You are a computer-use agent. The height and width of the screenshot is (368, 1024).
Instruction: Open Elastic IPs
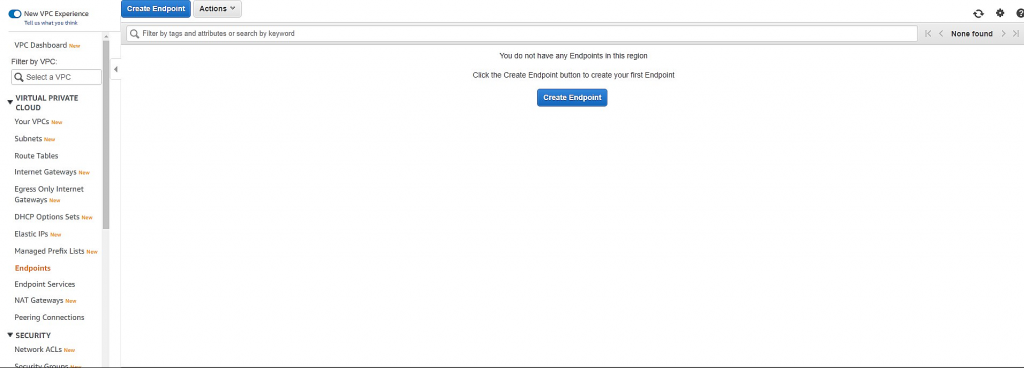click(31, 234)
